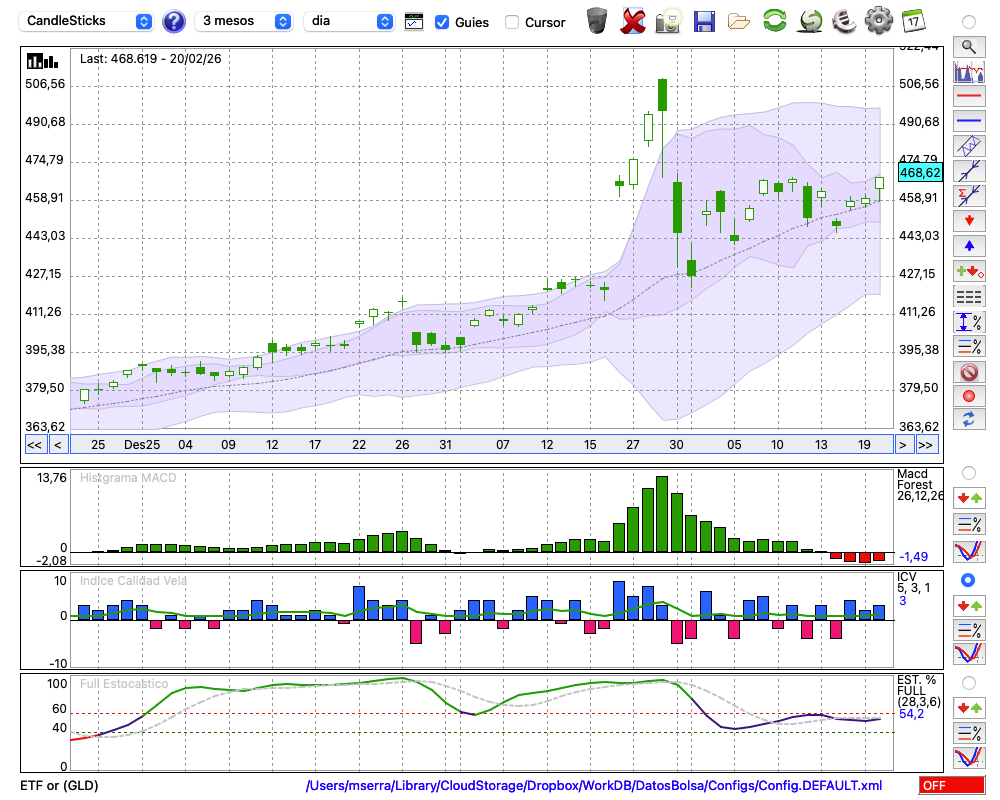Click the green refresh arrows icon
The height and width of the screenshot is (800, 1000).
(774, 21)
